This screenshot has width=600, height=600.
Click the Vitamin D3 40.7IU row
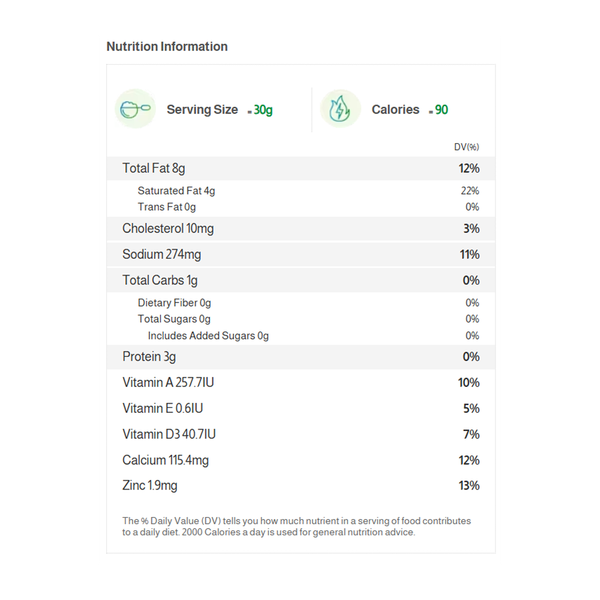(169, 435)
